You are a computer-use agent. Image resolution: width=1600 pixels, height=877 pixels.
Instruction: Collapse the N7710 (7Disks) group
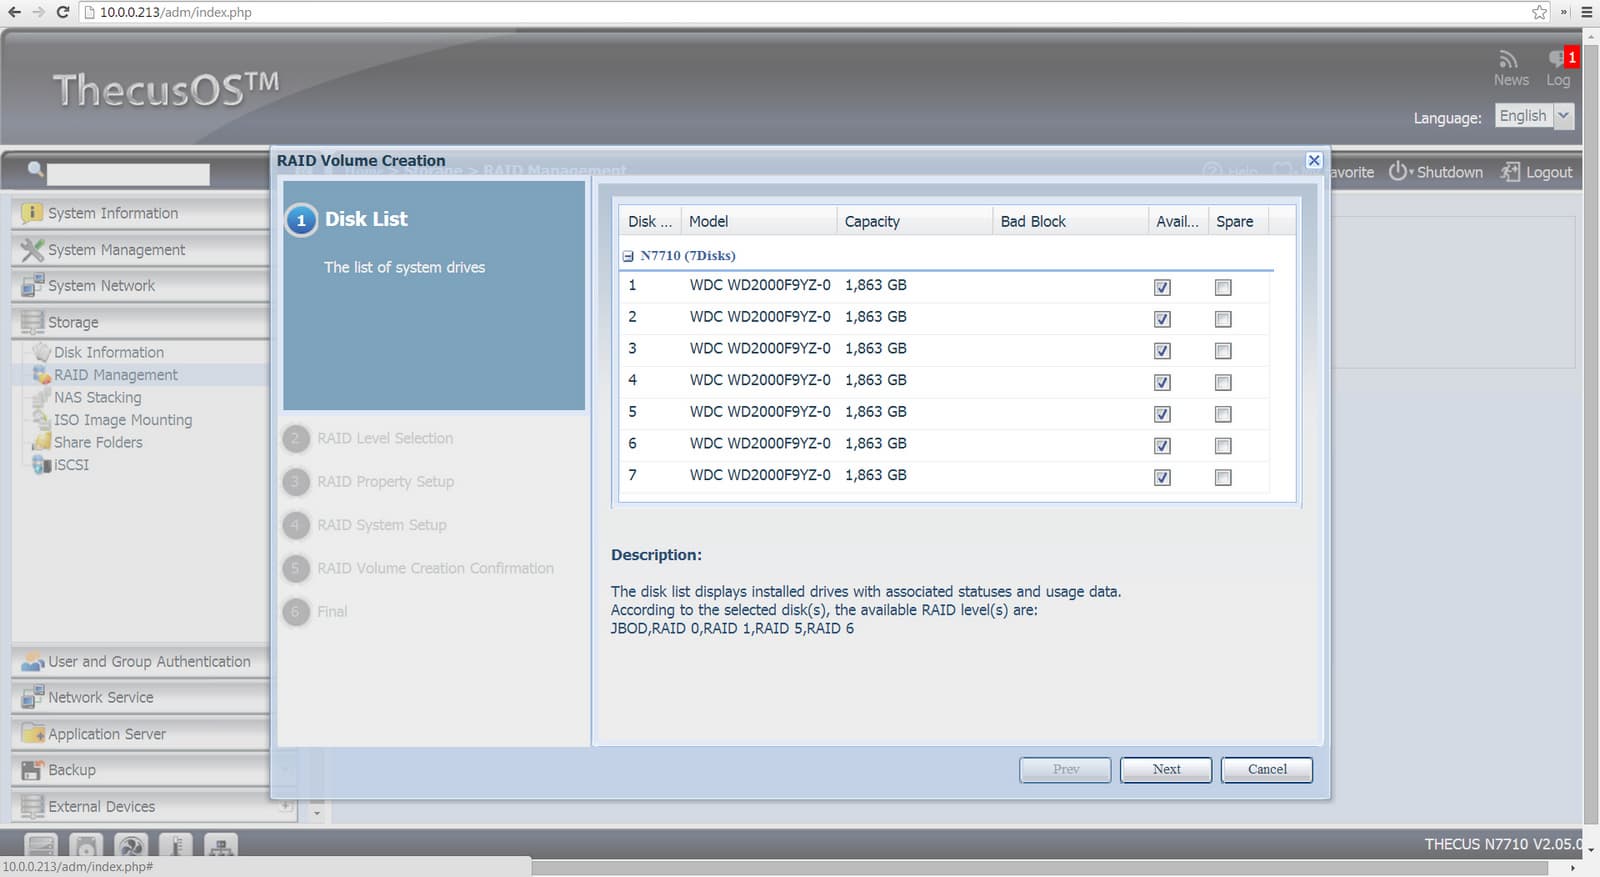coord(628,256)
